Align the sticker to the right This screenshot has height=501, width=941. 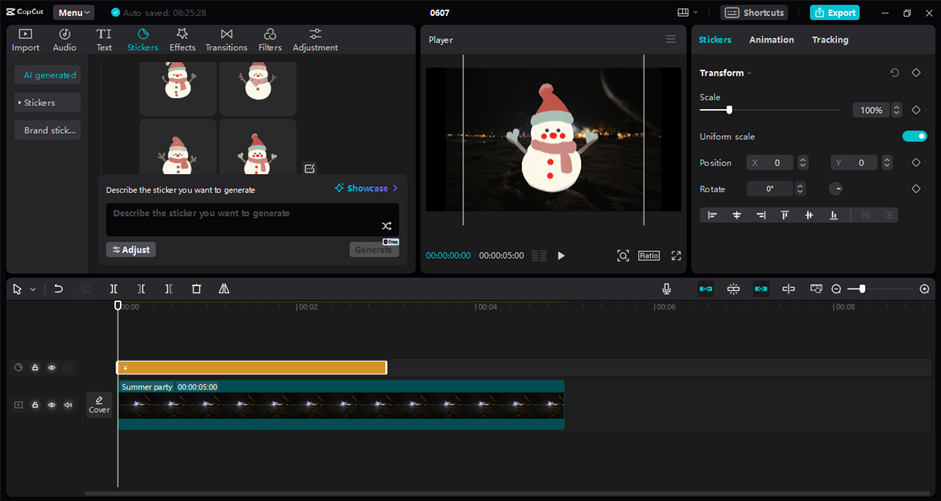[761, 215]
